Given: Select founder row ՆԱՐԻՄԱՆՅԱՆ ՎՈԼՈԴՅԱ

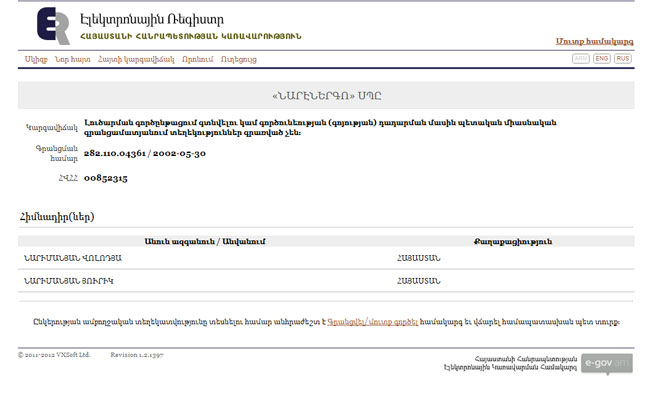Looking at the screenshot, I should [326, 258].
